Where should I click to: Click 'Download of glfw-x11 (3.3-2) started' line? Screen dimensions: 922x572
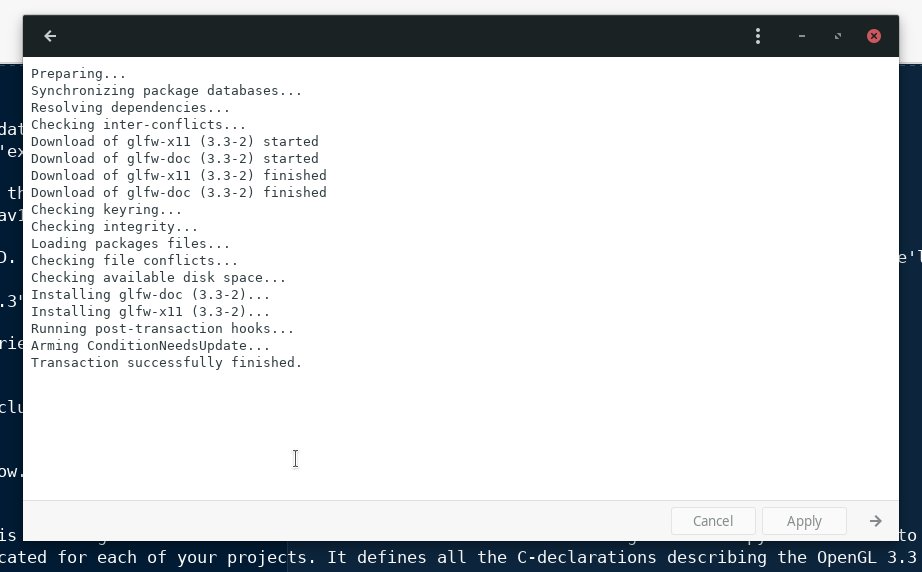[x=175, y=142]
